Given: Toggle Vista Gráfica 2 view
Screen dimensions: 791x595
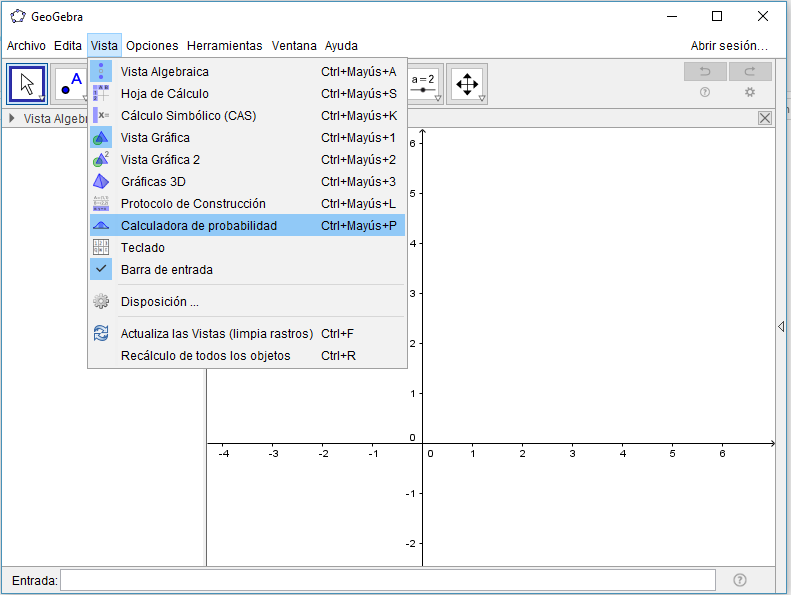Looking at the screenshot, I should (160, 159).
